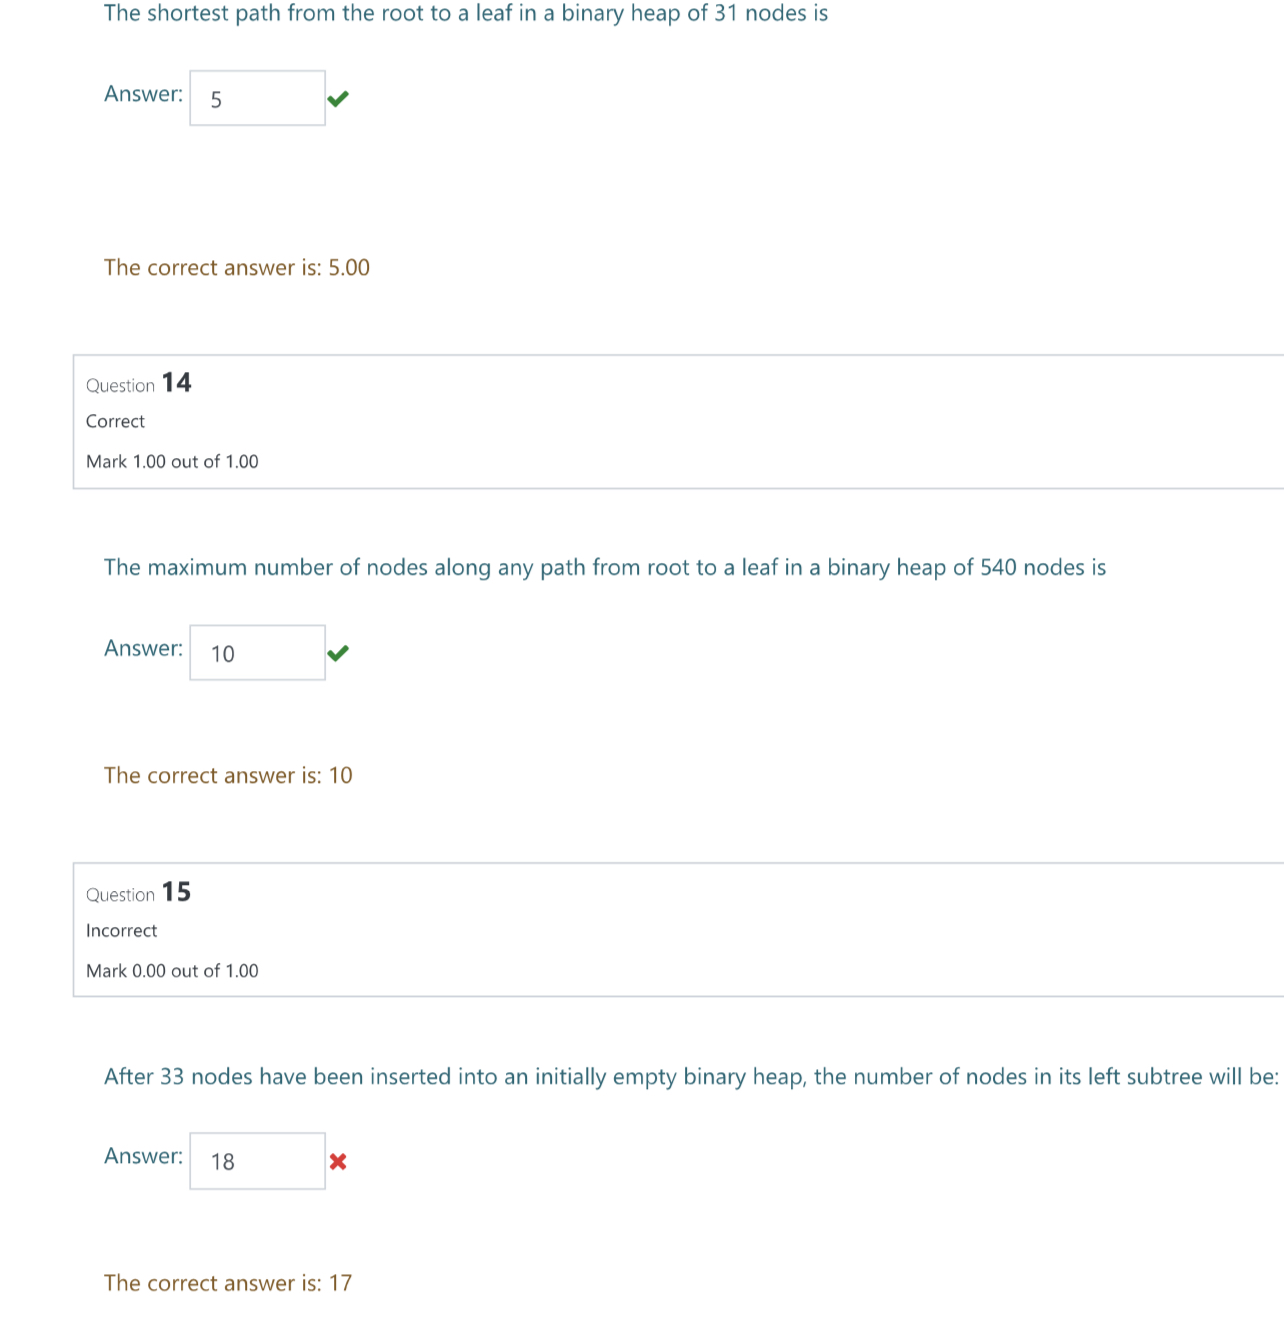The image size is (1284, 1326).
Task: Click the 'Correct' status under Question 14
Action: (x=115, y=421)
